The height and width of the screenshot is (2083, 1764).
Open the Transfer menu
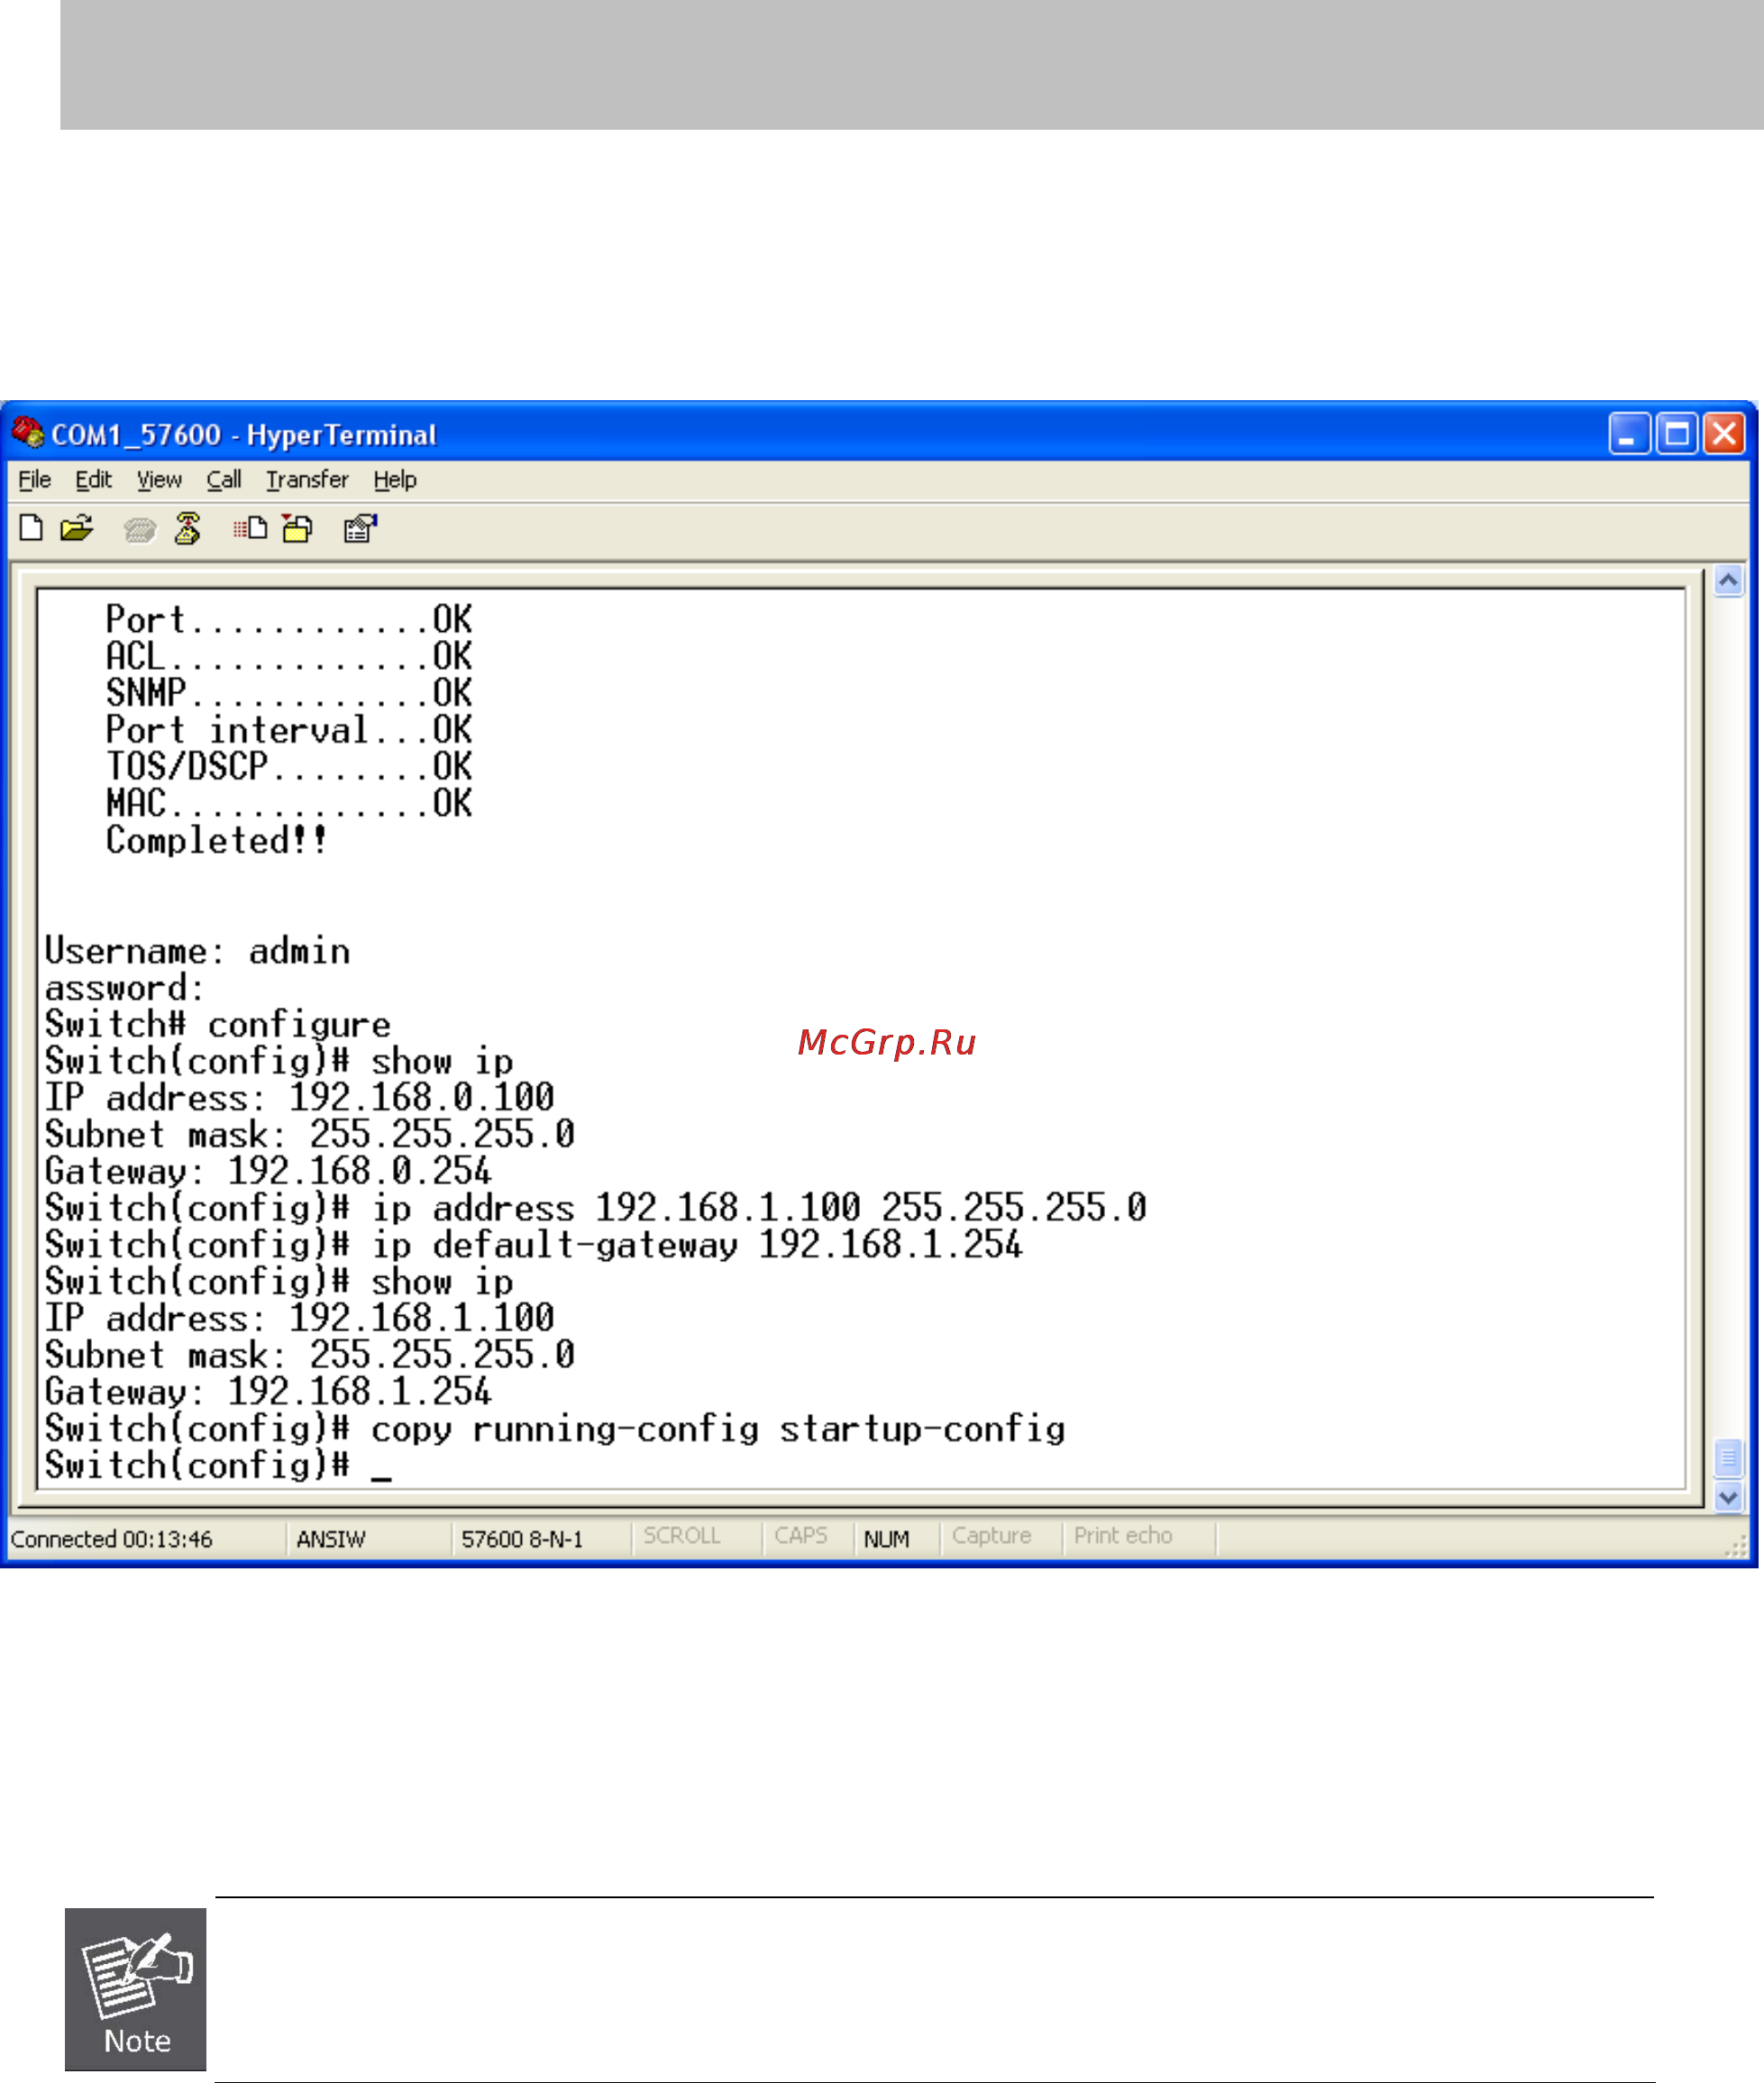307,479
